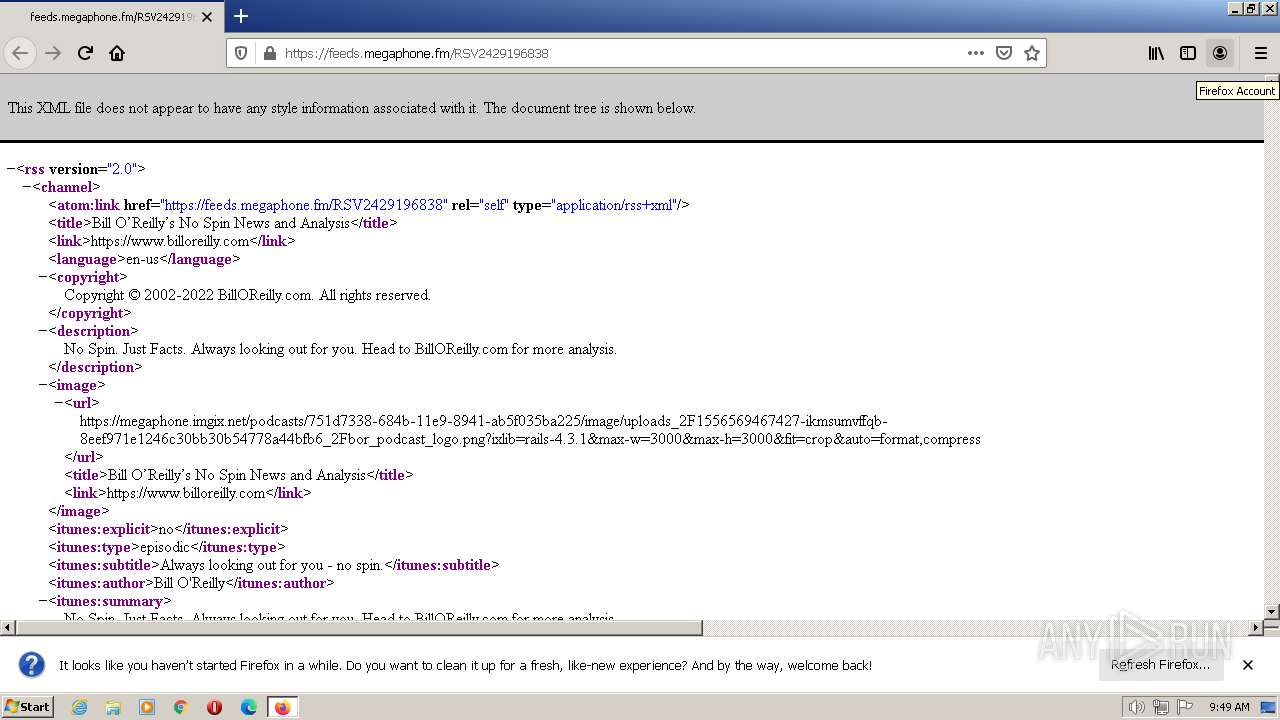Reload the current page
The width and height of the screenshot is (1280, 720).
pos(85,53)
